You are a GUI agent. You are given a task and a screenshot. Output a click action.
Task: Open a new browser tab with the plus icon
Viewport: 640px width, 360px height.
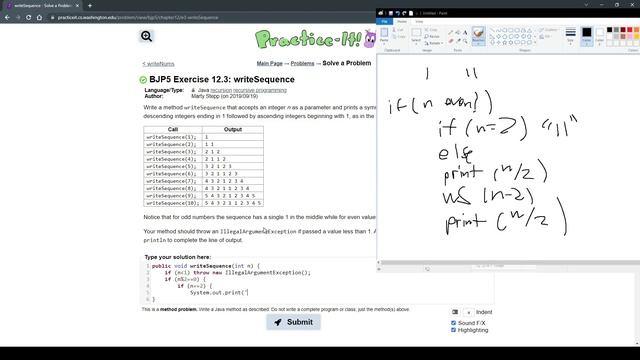coord(90,6)
